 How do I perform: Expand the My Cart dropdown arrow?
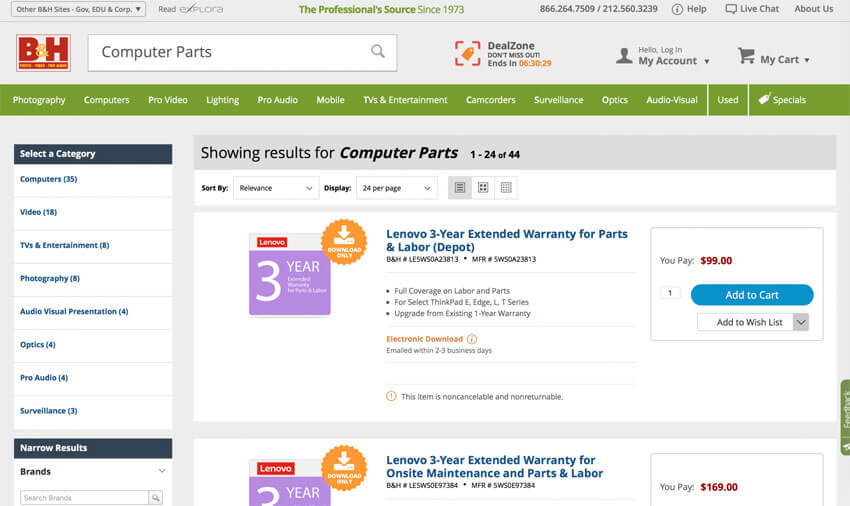tap(807, 60)
